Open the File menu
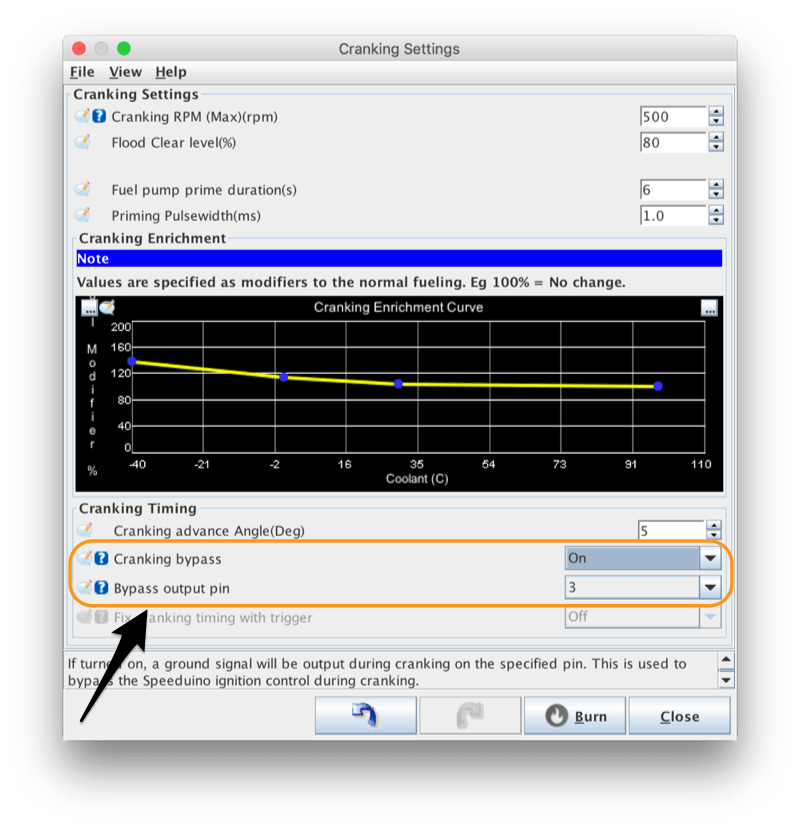This screenshot has width=800, height=830. 81,72
